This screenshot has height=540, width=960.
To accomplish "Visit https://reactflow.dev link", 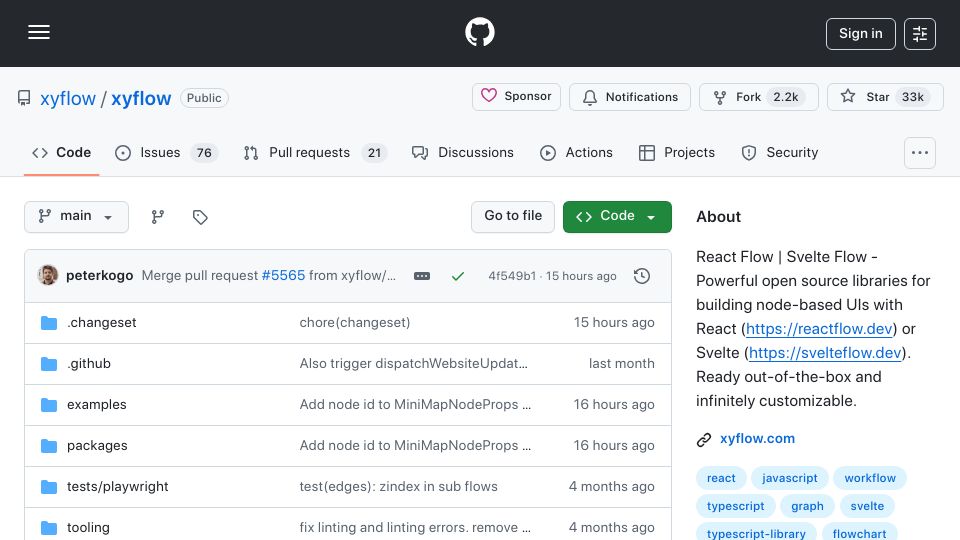I will point(819,329).
